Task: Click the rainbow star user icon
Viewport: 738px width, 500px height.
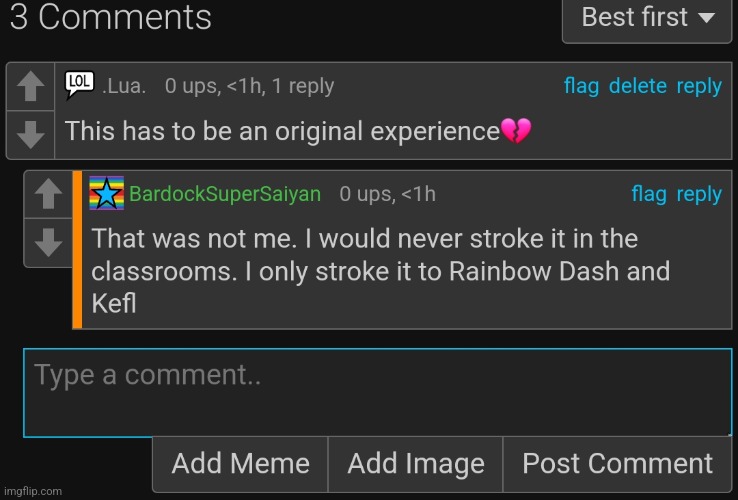Action: tap(106, 193)
